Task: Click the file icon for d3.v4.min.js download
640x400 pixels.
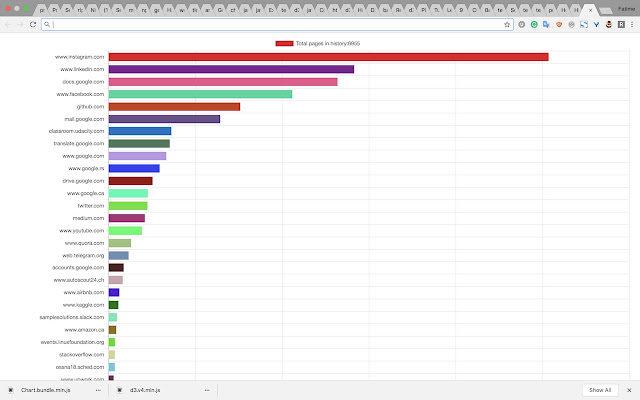Action: tap(120, 390)
